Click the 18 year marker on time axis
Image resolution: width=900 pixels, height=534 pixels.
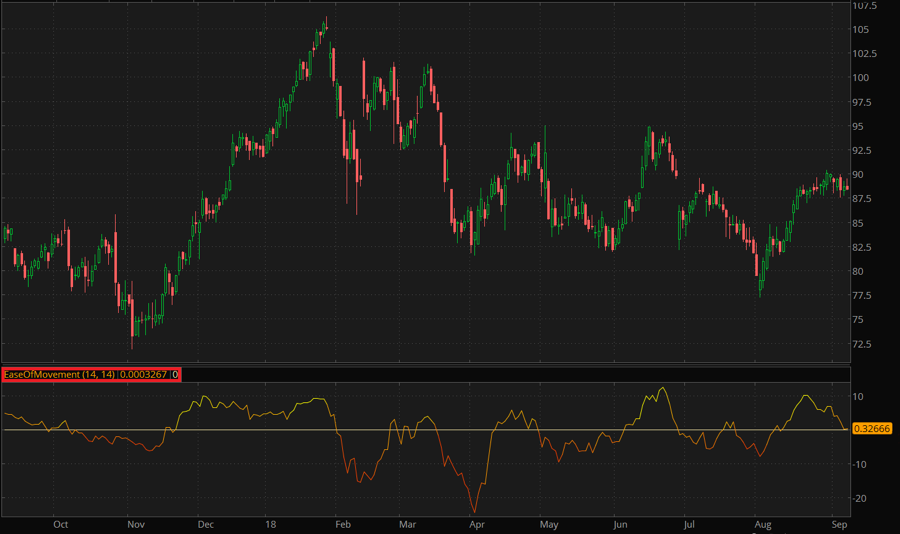pyautogui.click(x=272, y=523)
